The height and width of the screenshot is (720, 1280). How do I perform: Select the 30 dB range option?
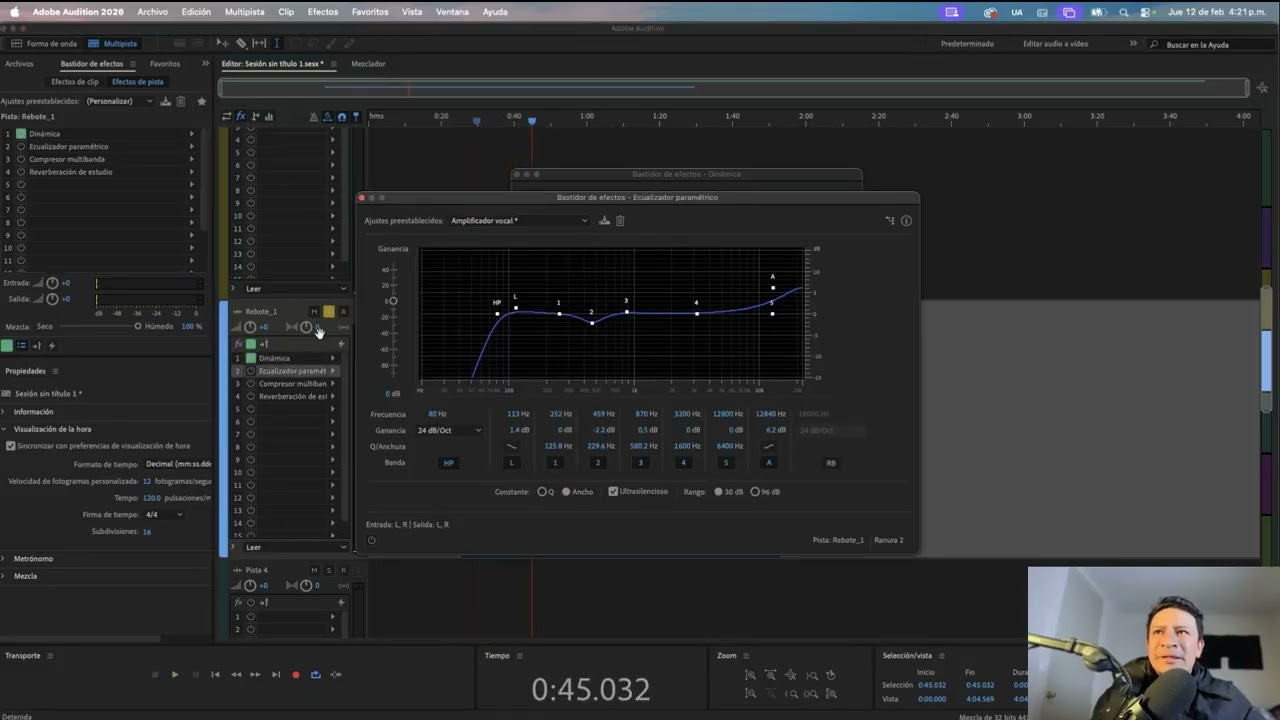(x=718, y=492)
